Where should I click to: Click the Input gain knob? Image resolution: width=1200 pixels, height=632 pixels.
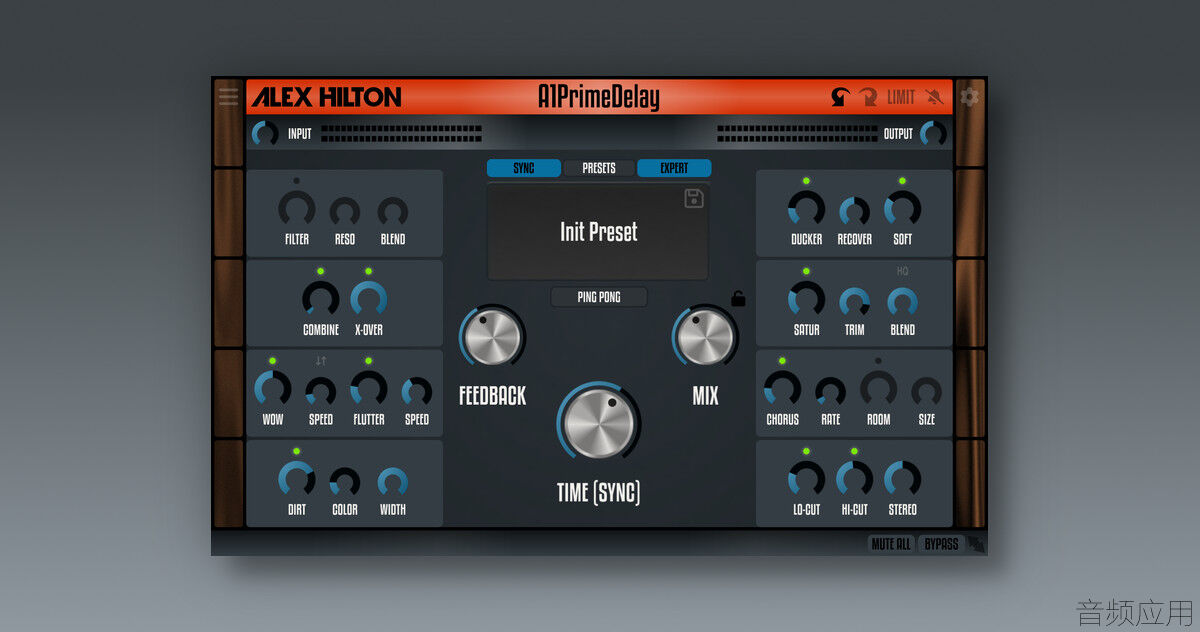265,134
